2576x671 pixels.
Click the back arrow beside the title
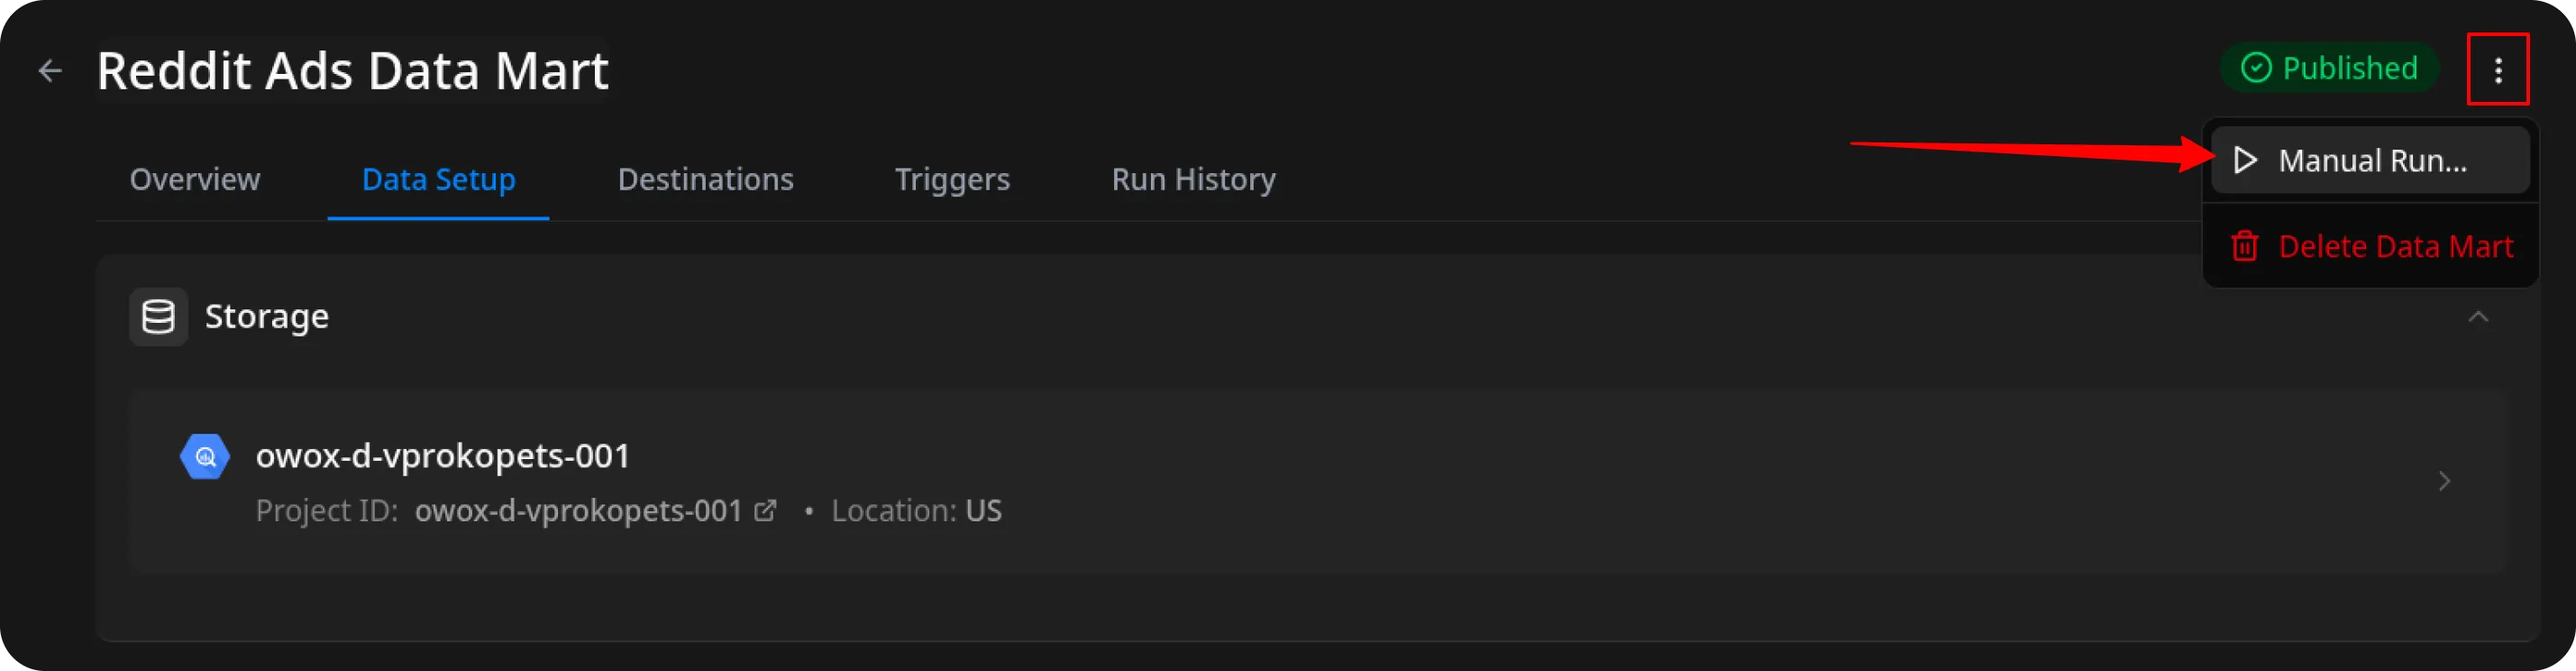click(x=50, y=71)
